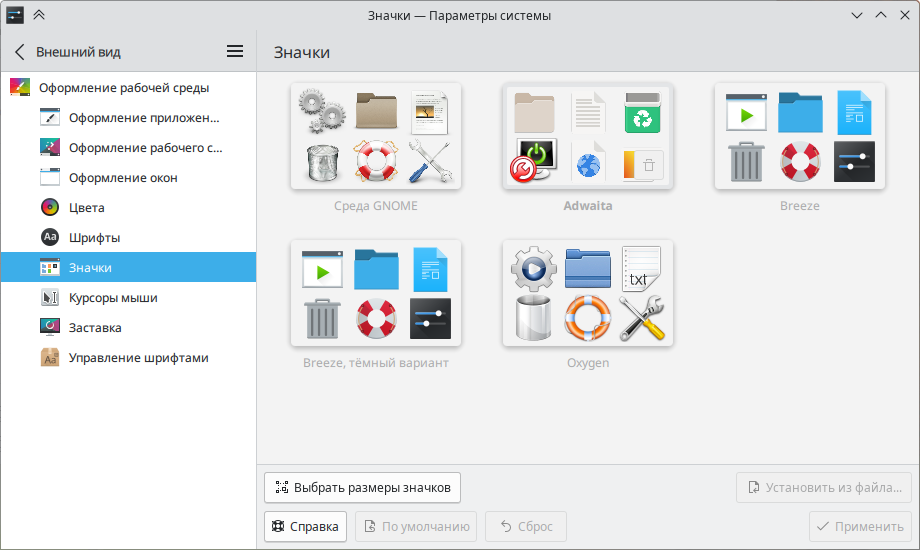This screenshot has height=550, width=920.
Task: Click the Выбрать размеры значков button
Action: click(362, 487)
